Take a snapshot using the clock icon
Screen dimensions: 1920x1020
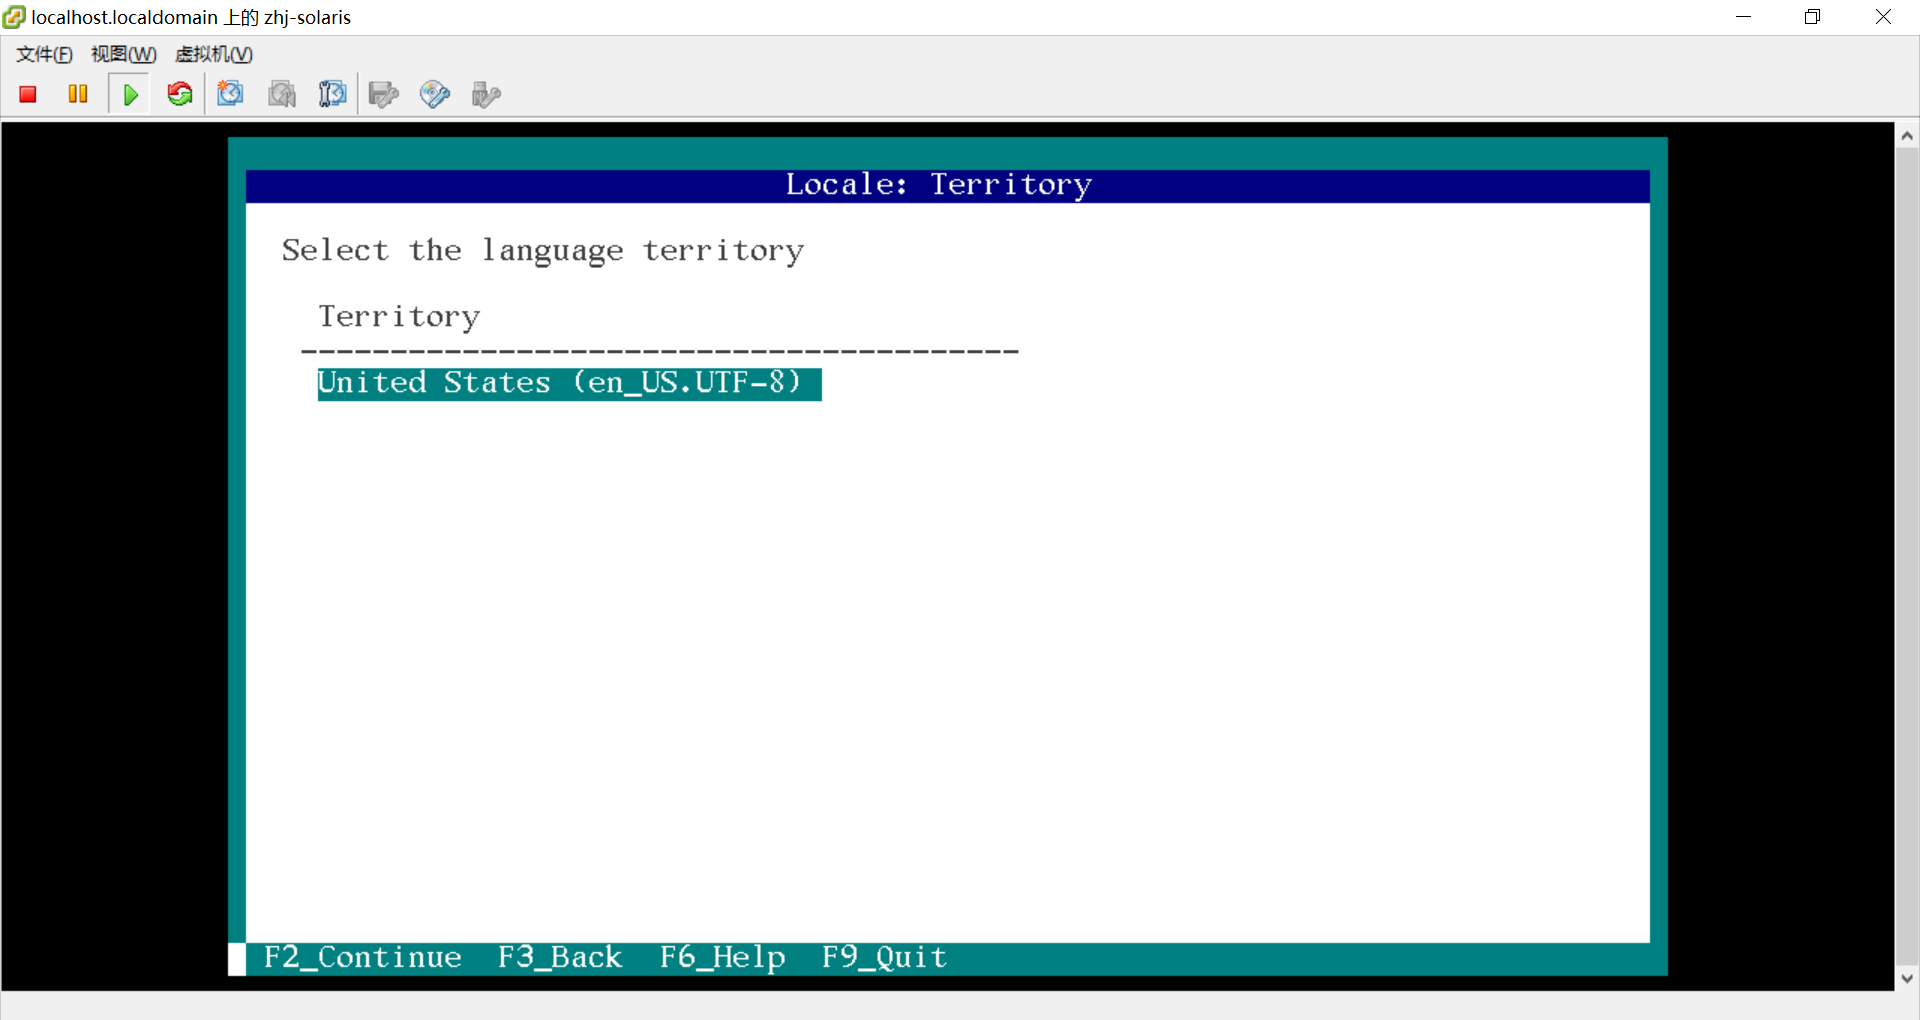[x=231, y=94]
